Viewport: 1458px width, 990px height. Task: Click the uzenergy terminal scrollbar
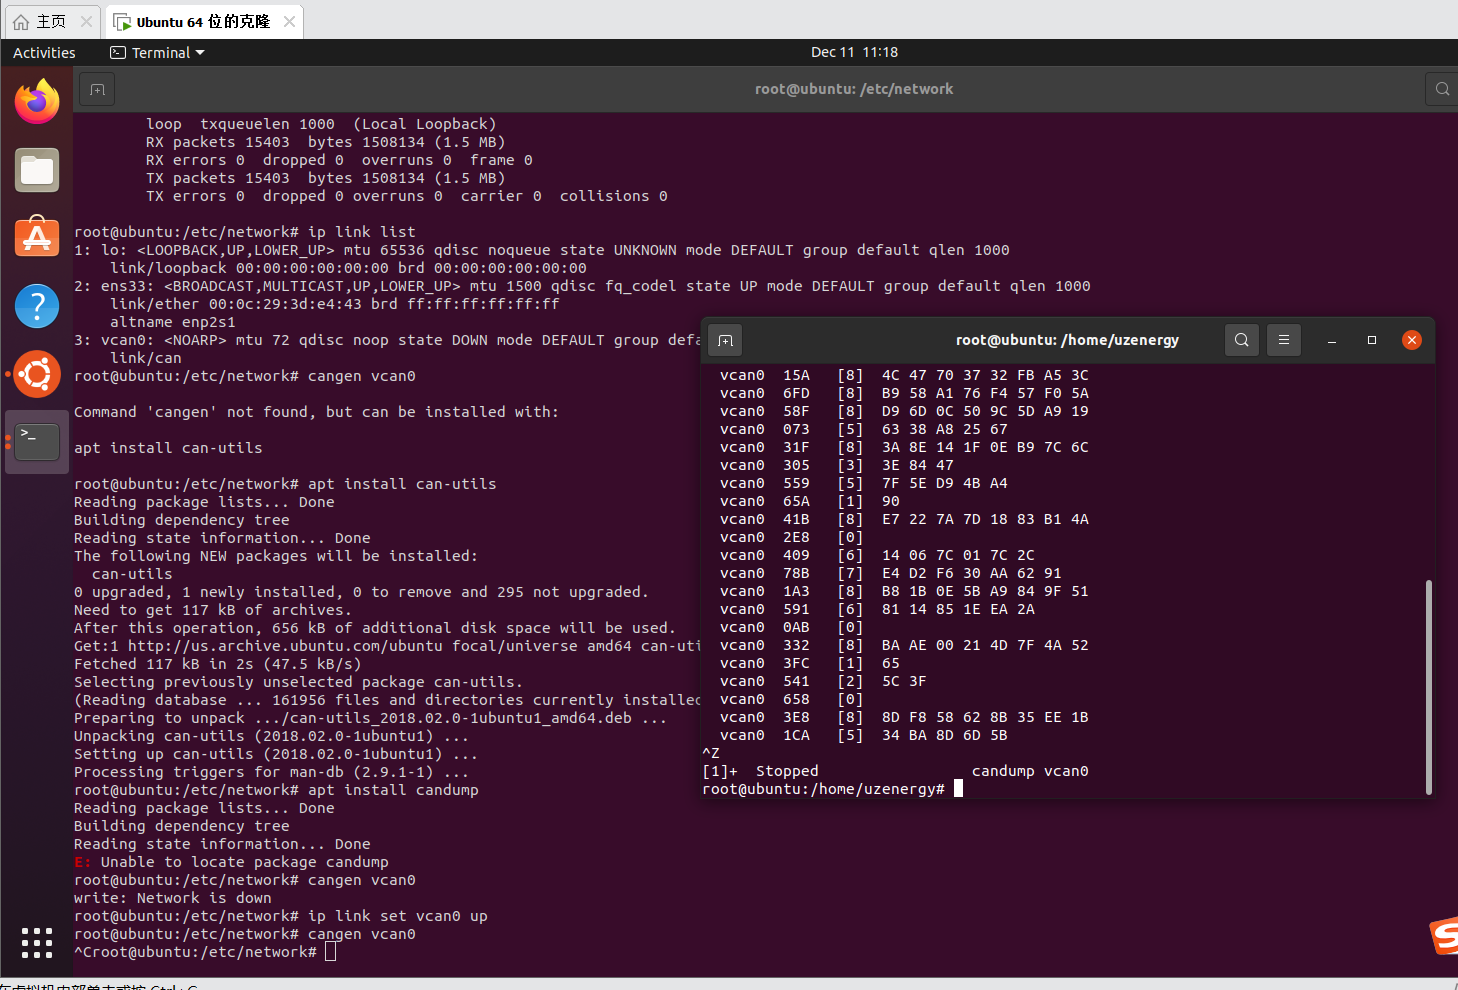[x=1428, y=687]
